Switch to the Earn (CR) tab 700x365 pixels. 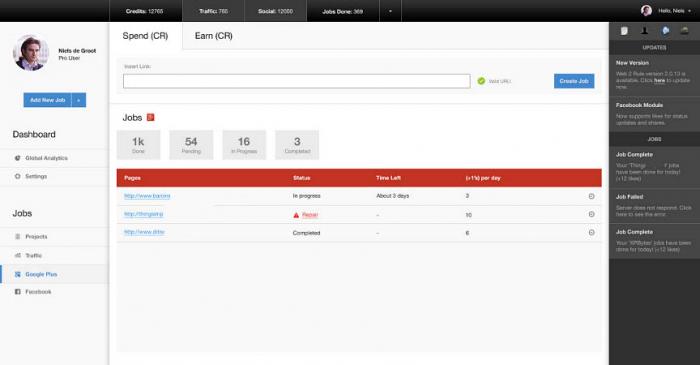click(x=213, y=36)
